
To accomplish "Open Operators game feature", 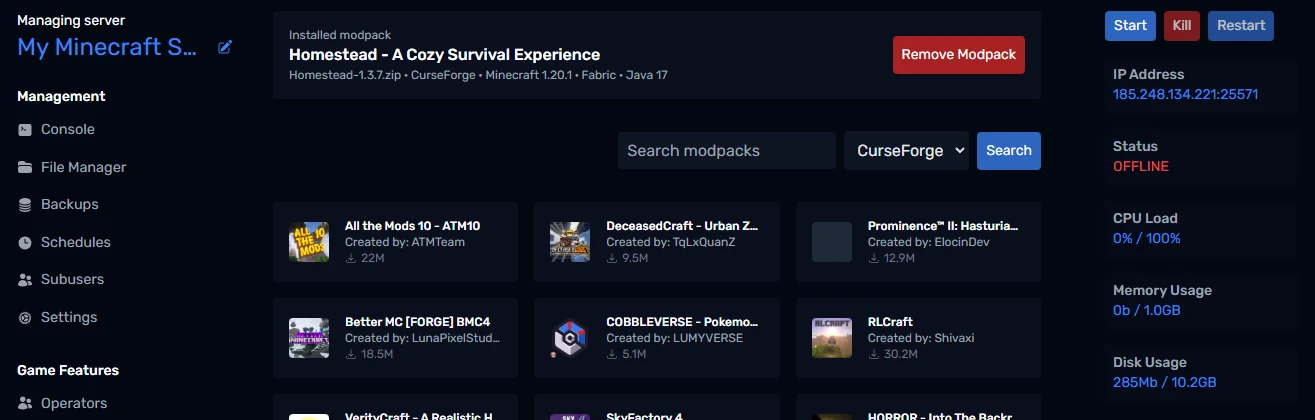I will pos(74,404).
